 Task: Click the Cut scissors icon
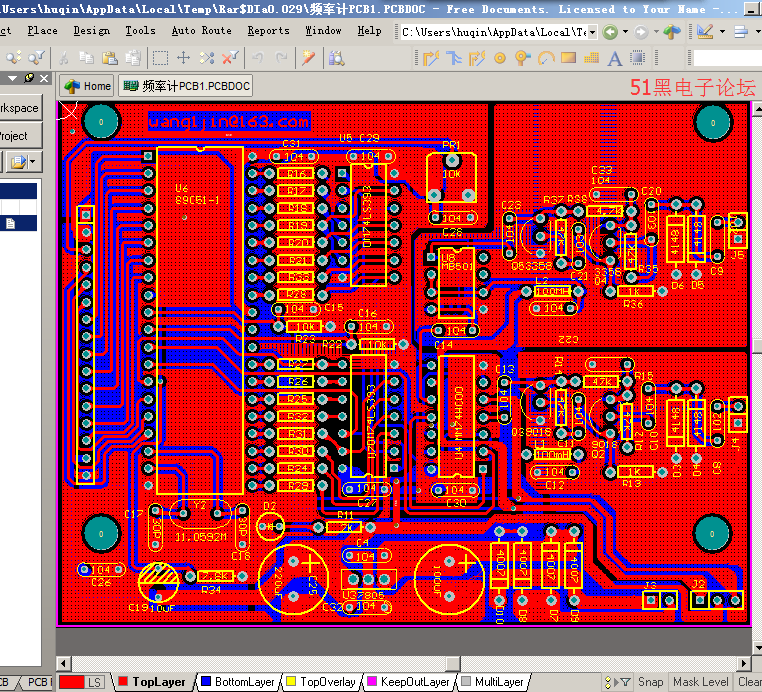(63, 58)
